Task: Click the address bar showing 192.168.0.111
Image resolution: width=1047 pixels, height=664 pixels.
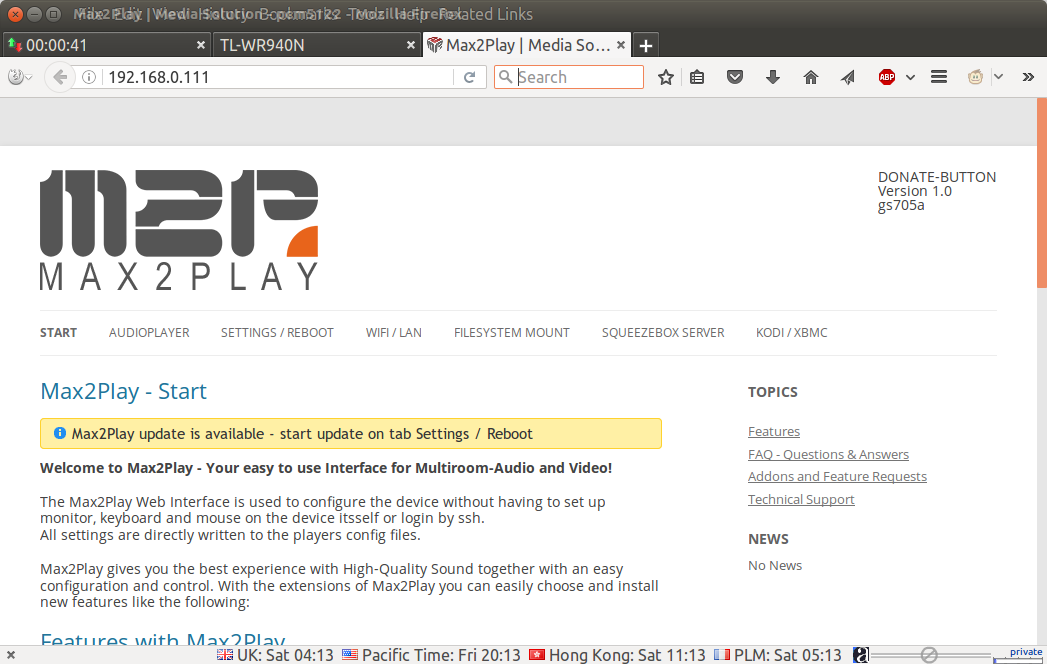Action: 277,77
